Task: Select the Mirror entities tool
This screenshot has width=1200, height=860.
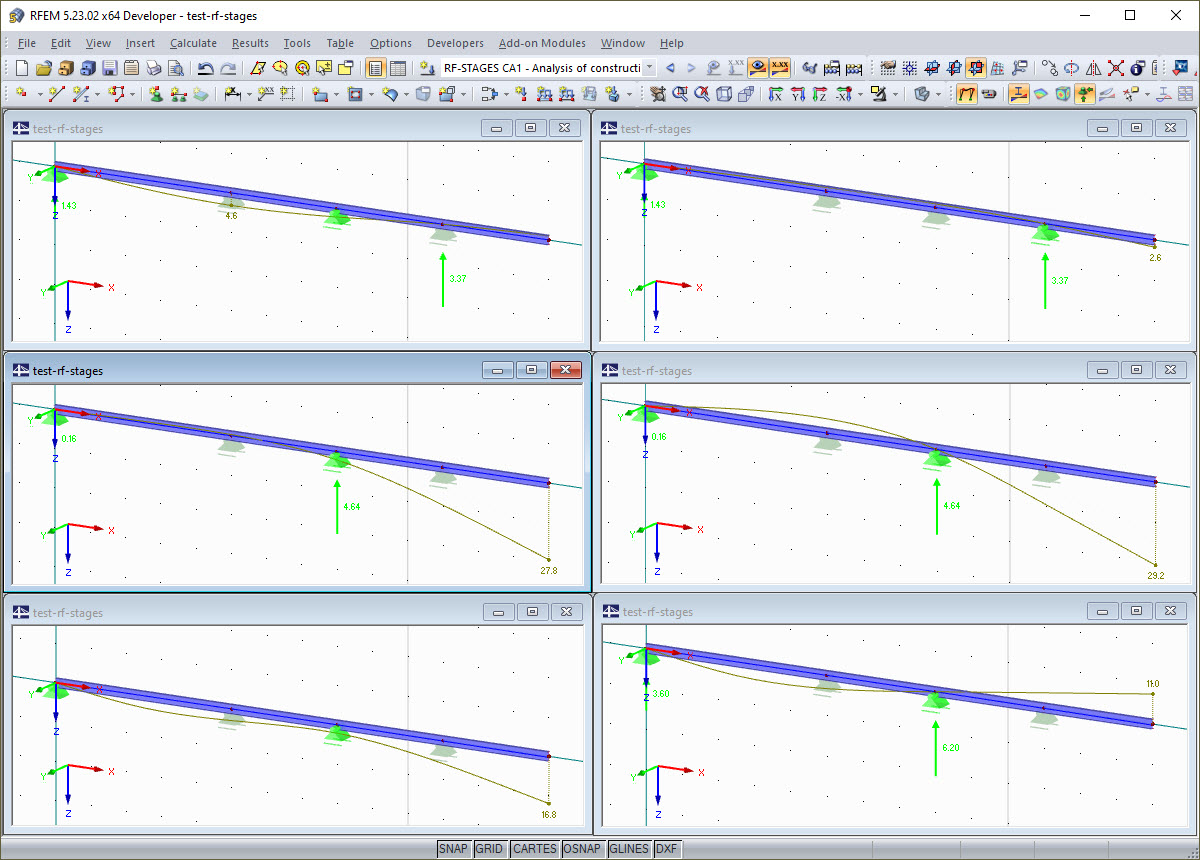Action: coord(1092,67)
